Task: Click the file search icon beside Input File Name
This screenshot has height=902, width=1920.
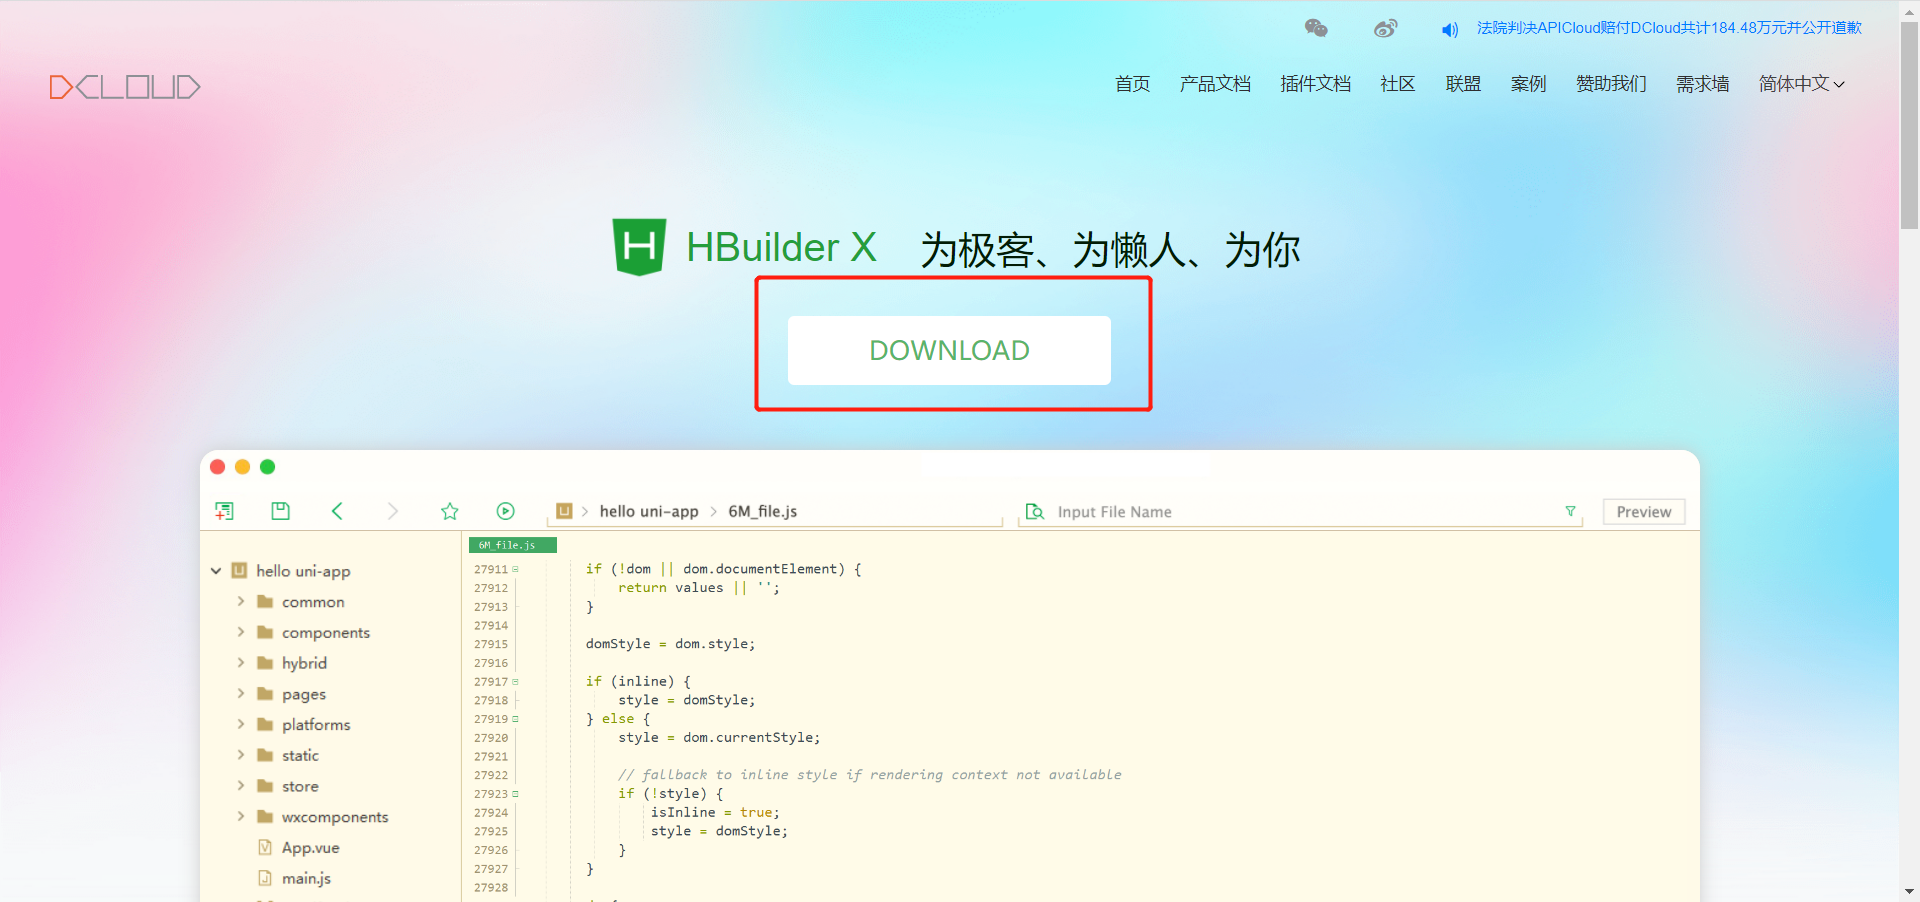Action: coord(1034,511)
